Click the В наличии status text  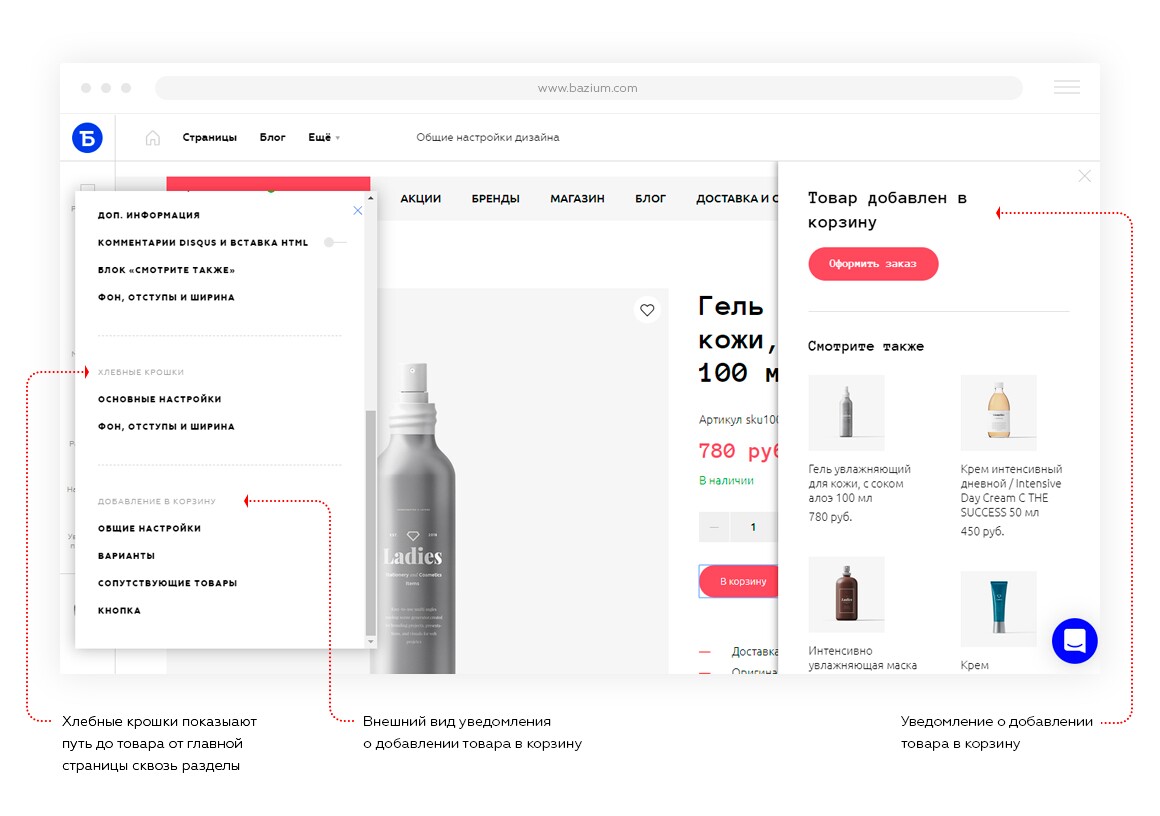tap(726, 480)
